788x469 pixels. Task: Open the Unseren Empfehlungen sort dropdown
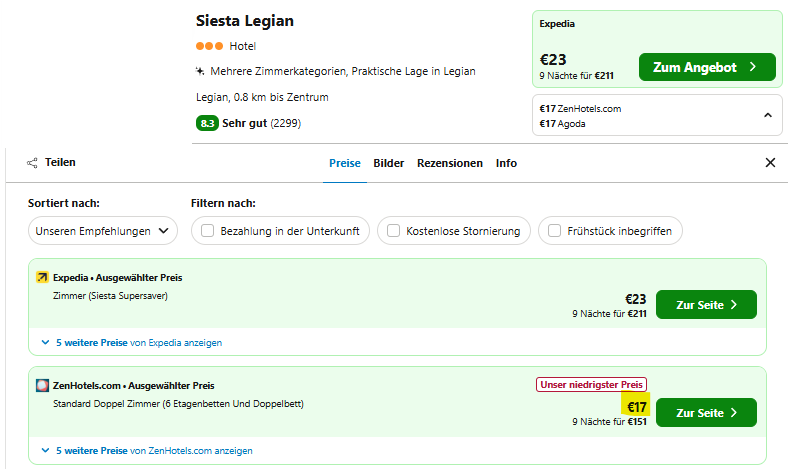pos(103,231)
